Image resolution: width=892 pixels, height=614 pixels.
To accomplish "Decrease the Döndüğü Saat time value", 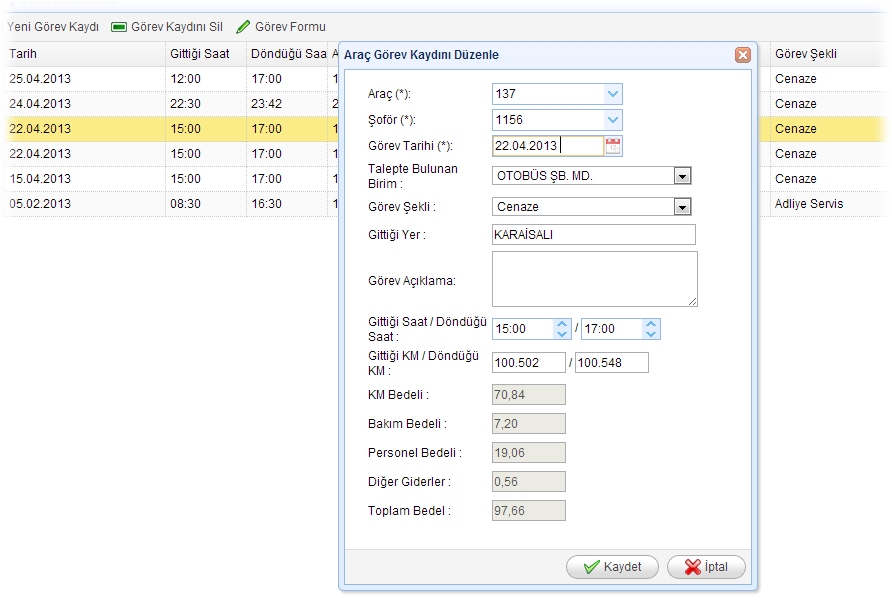I will click(x=651, y=334).
